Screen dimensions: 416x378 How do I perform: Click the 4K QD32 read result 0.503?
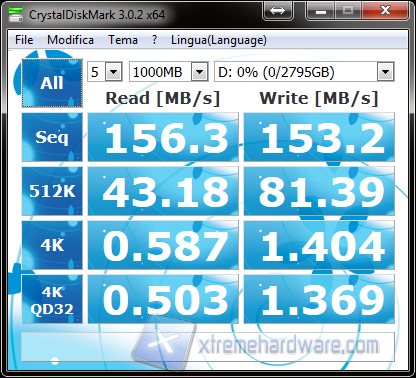click(x=163, y=299)
